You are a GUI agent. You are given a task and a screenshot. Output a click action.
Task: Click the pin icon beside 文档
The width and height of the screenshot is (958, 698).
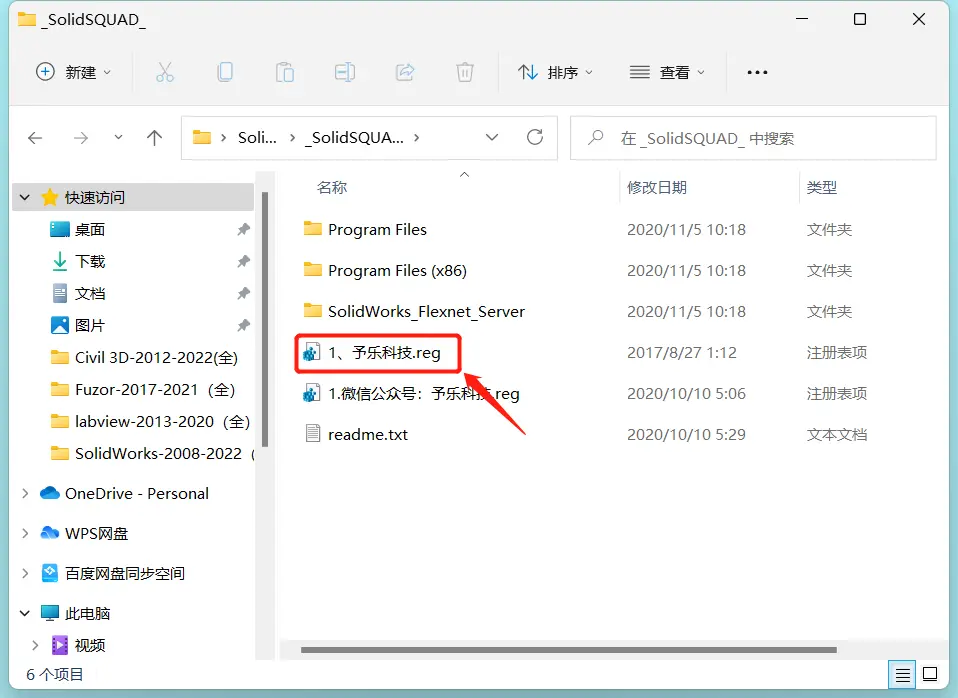click(x=243, y=293)
